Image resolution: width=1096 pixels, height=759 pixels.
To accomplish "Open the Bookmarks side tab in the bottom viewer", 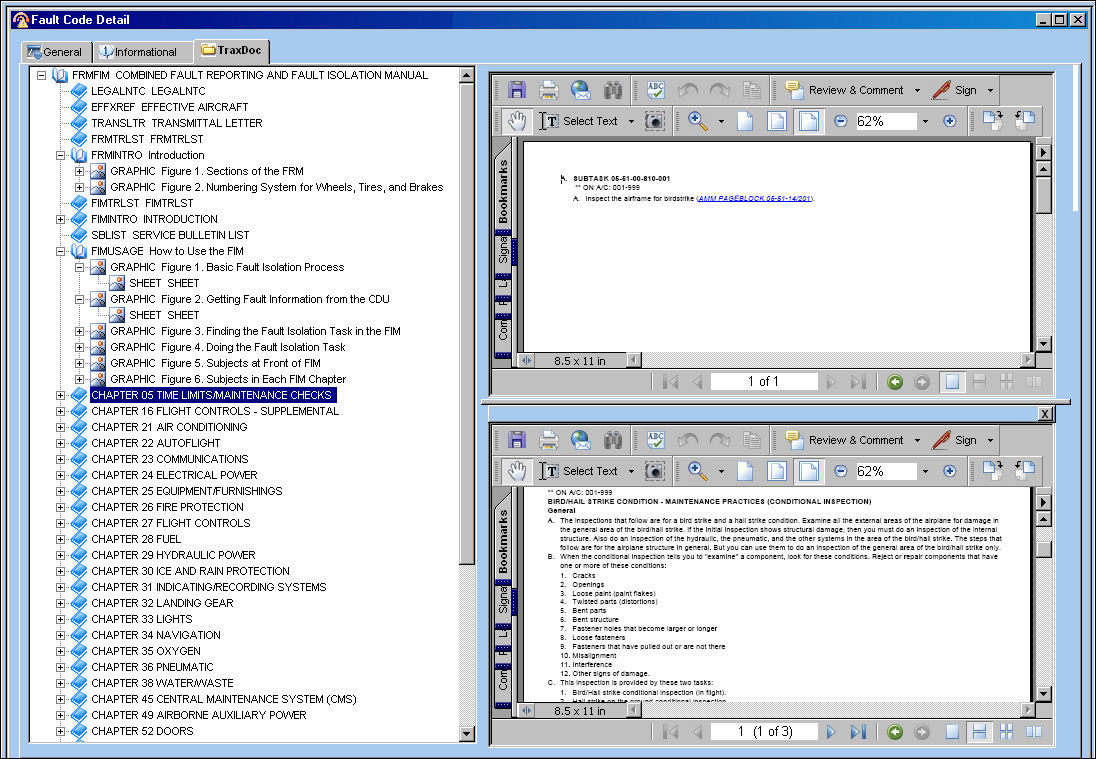I will click(503, 542).
